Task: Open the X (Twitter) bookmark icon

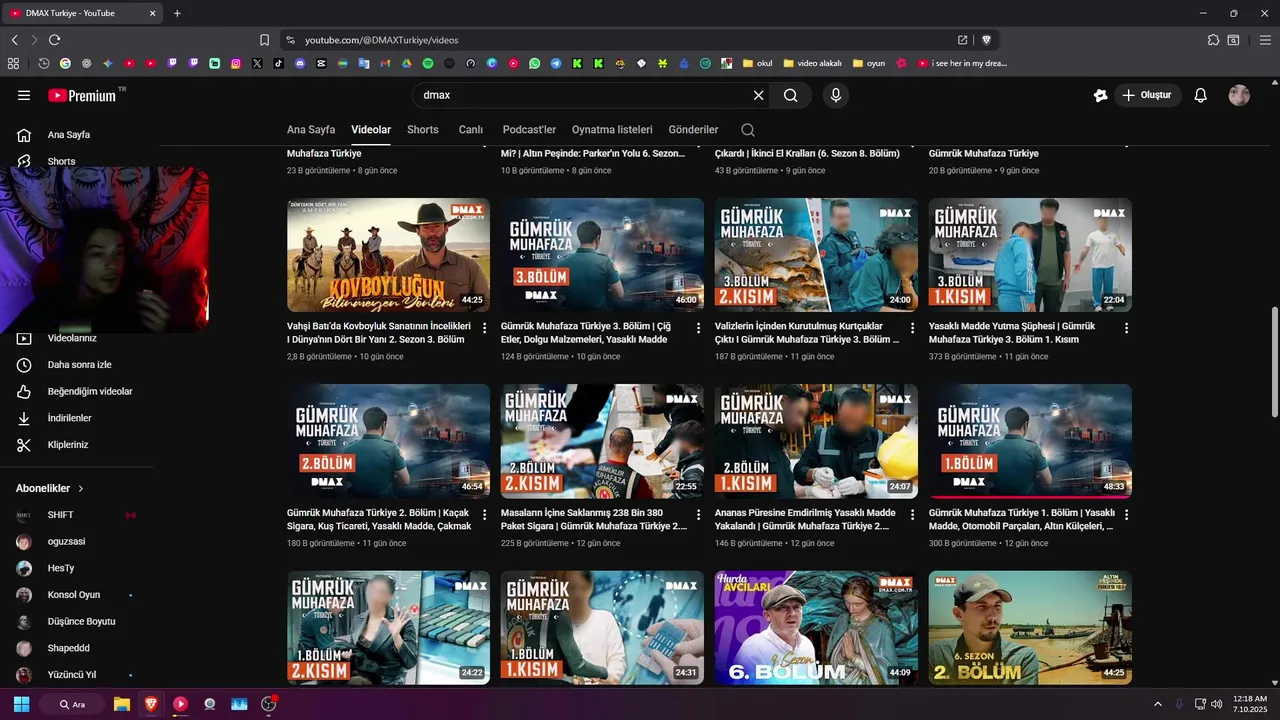Action: 257,63
